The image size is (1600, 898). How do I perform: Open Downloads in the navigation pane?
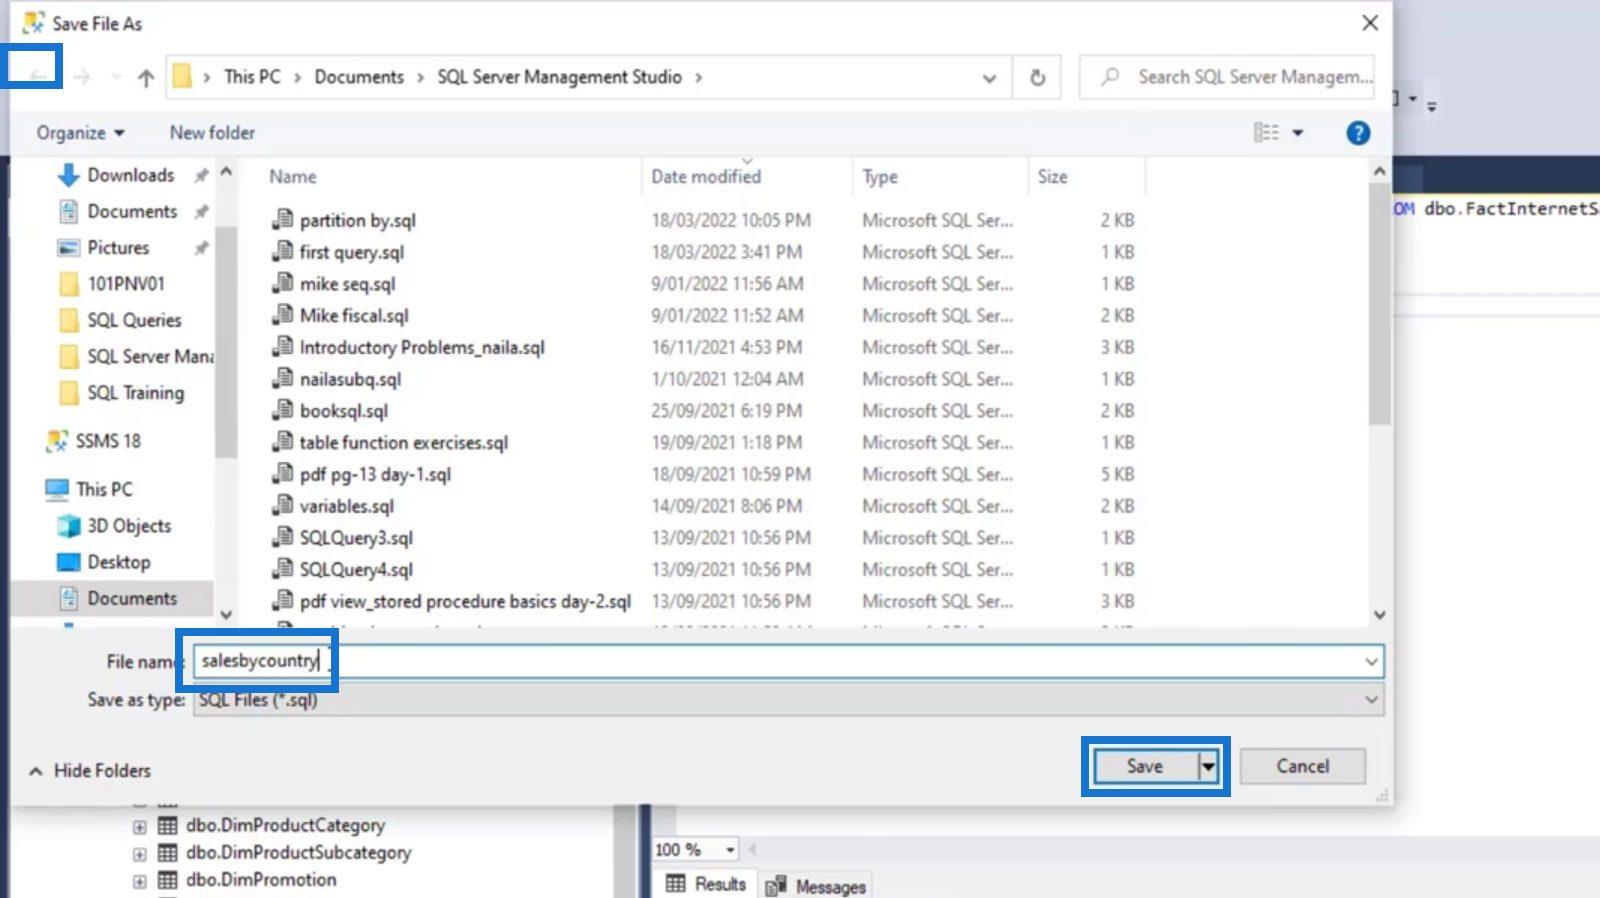[x=130, y=175]
